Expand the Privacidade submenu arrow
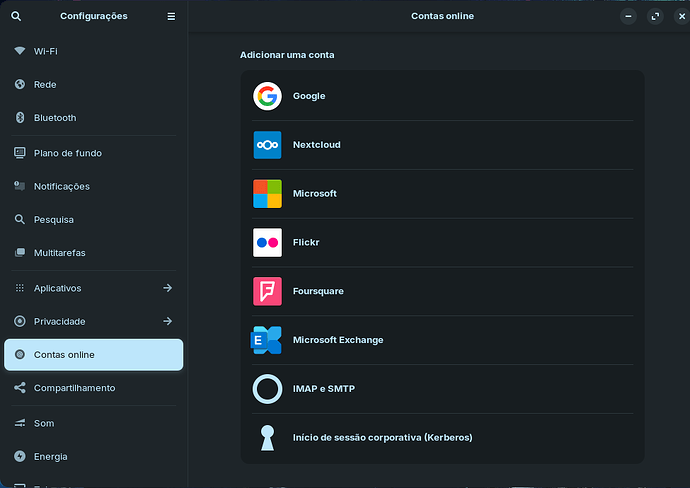 coord(167,321)
